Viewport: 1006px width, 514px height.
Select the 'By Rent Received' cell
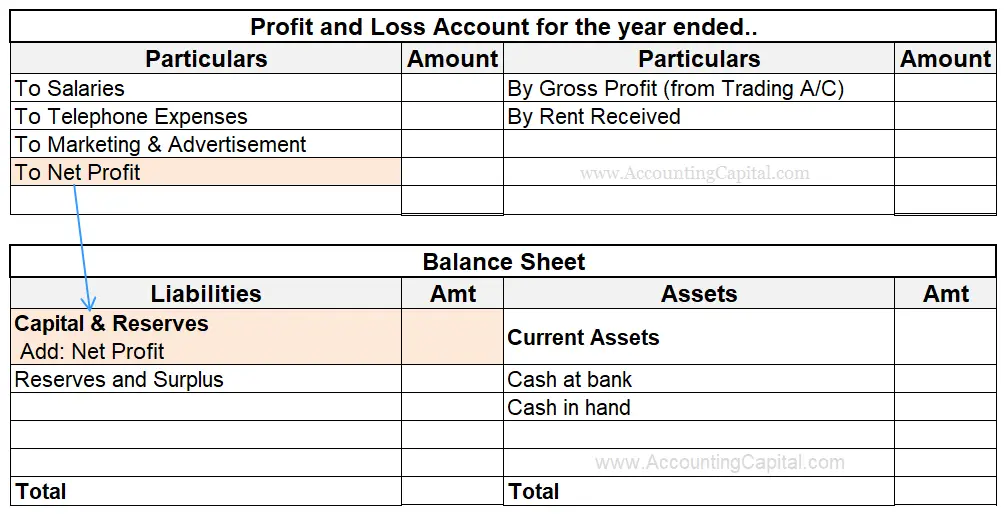(x=594, y=117)
